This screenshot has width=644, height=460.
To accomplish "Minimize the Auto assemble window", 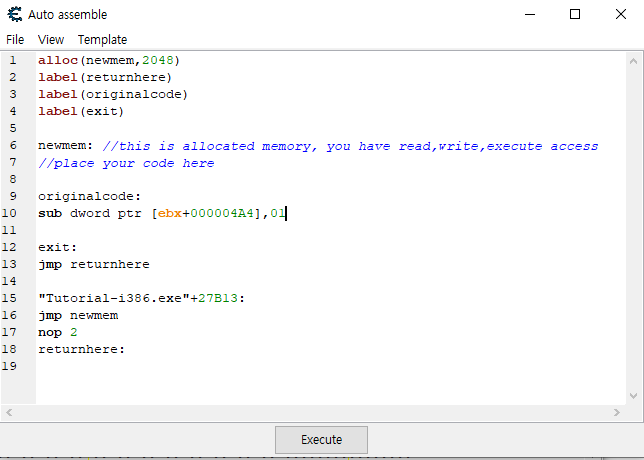I will click(530, 14).
